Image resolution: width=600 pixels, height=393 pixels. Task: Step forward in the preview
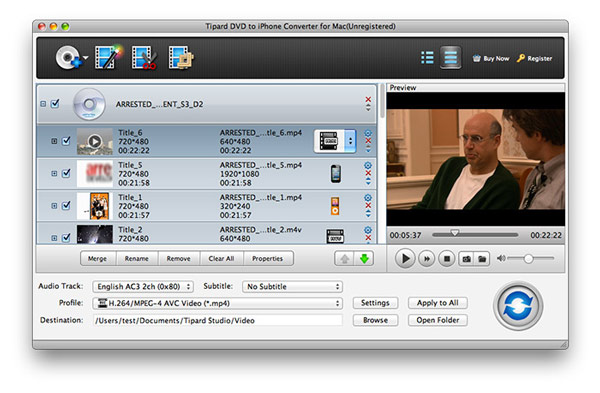(426, 259)
